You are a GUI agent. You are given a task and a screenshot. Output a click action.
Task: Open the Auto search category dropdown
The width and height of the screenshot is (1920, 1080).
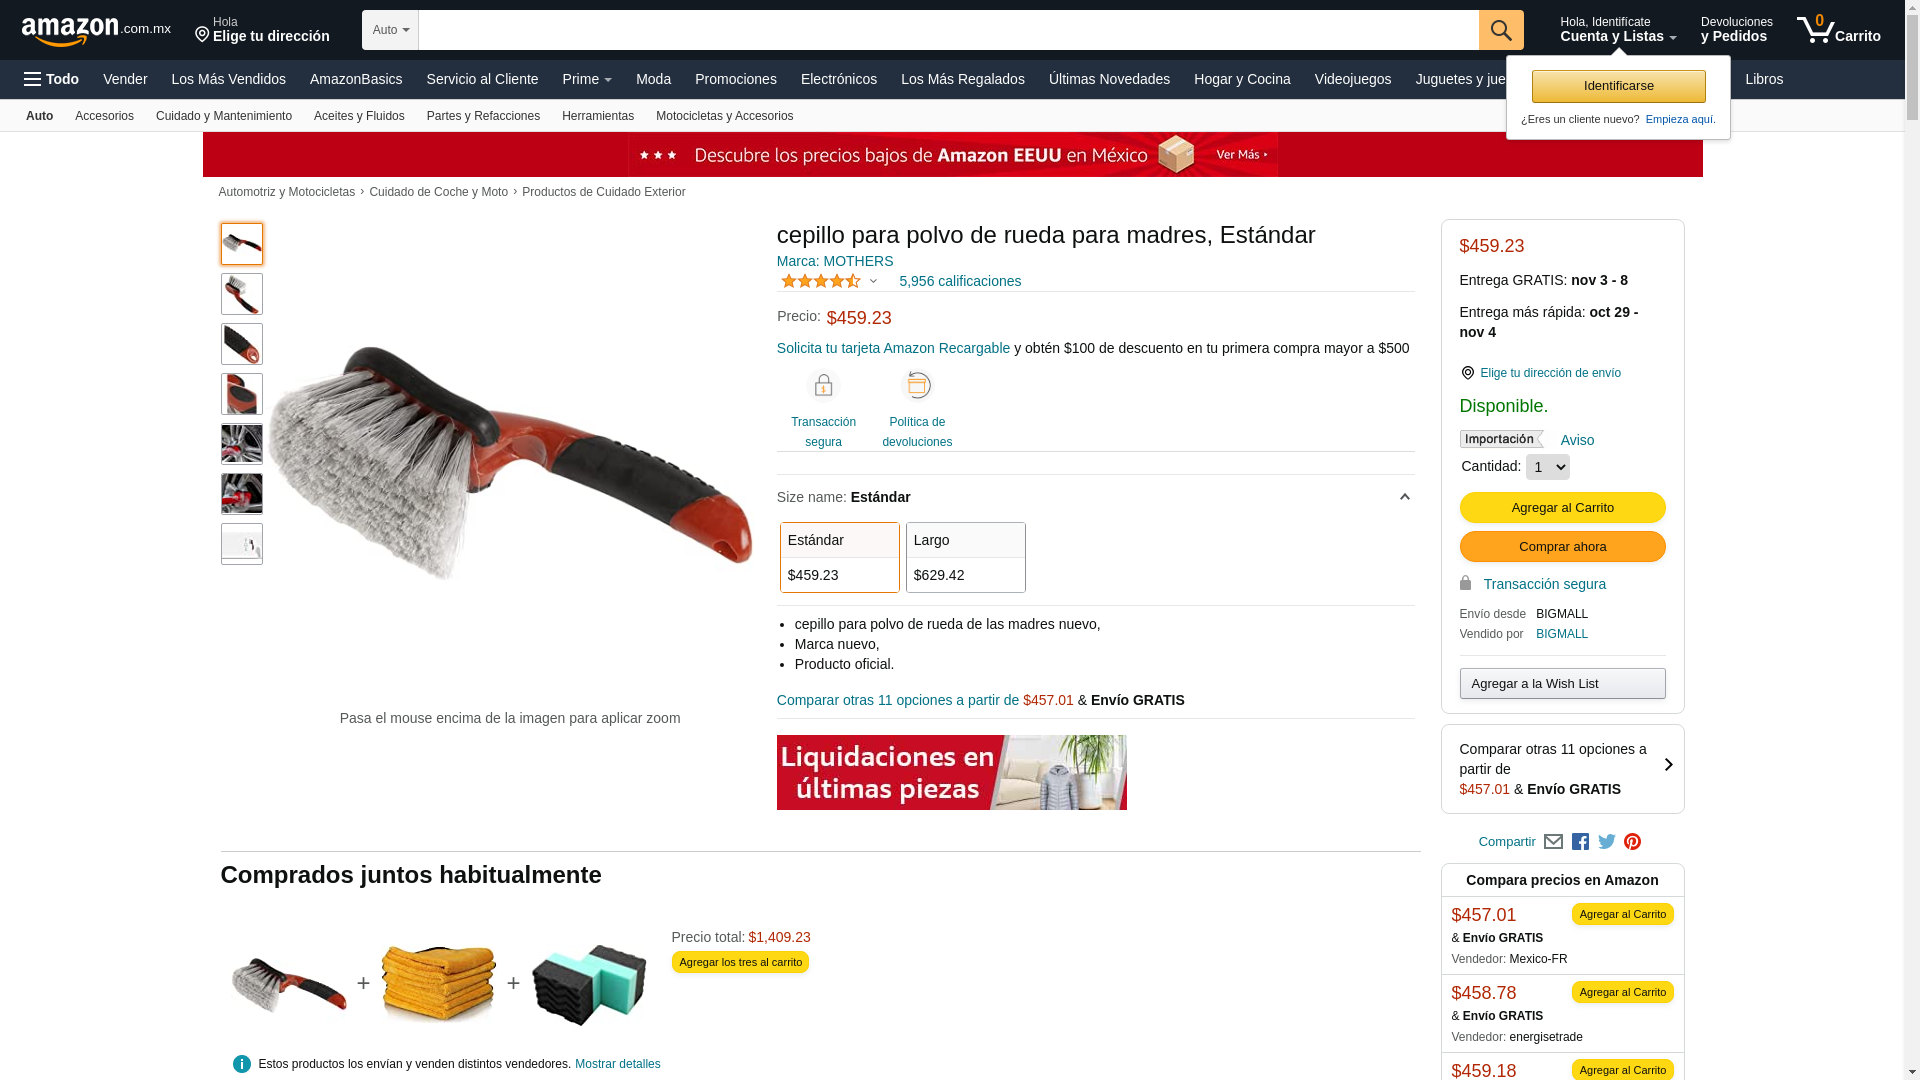point(390,30)
